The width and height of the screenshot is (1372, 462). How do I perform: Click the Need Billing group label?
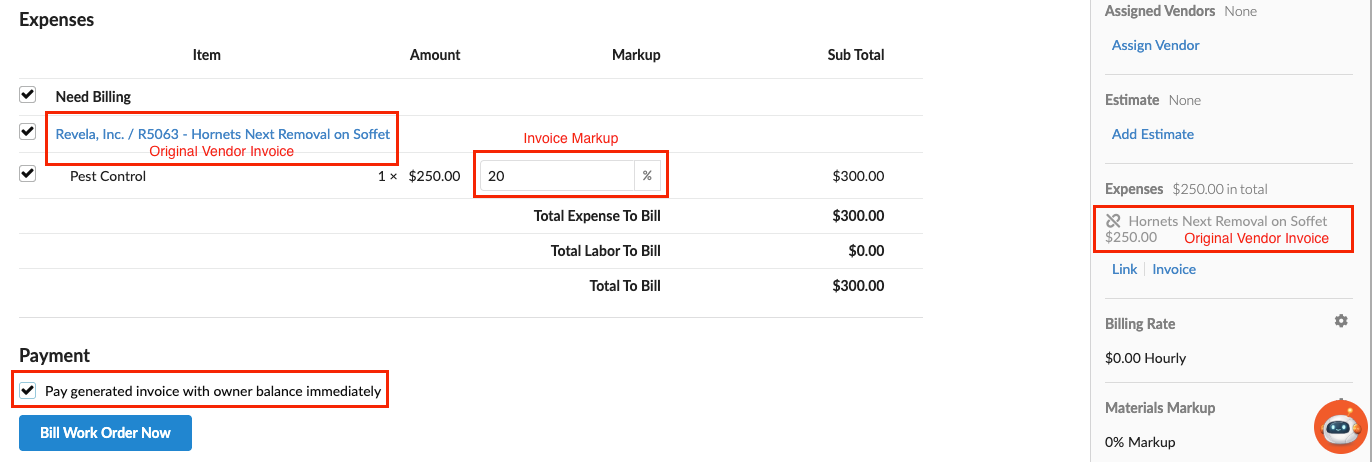point(93,97)
